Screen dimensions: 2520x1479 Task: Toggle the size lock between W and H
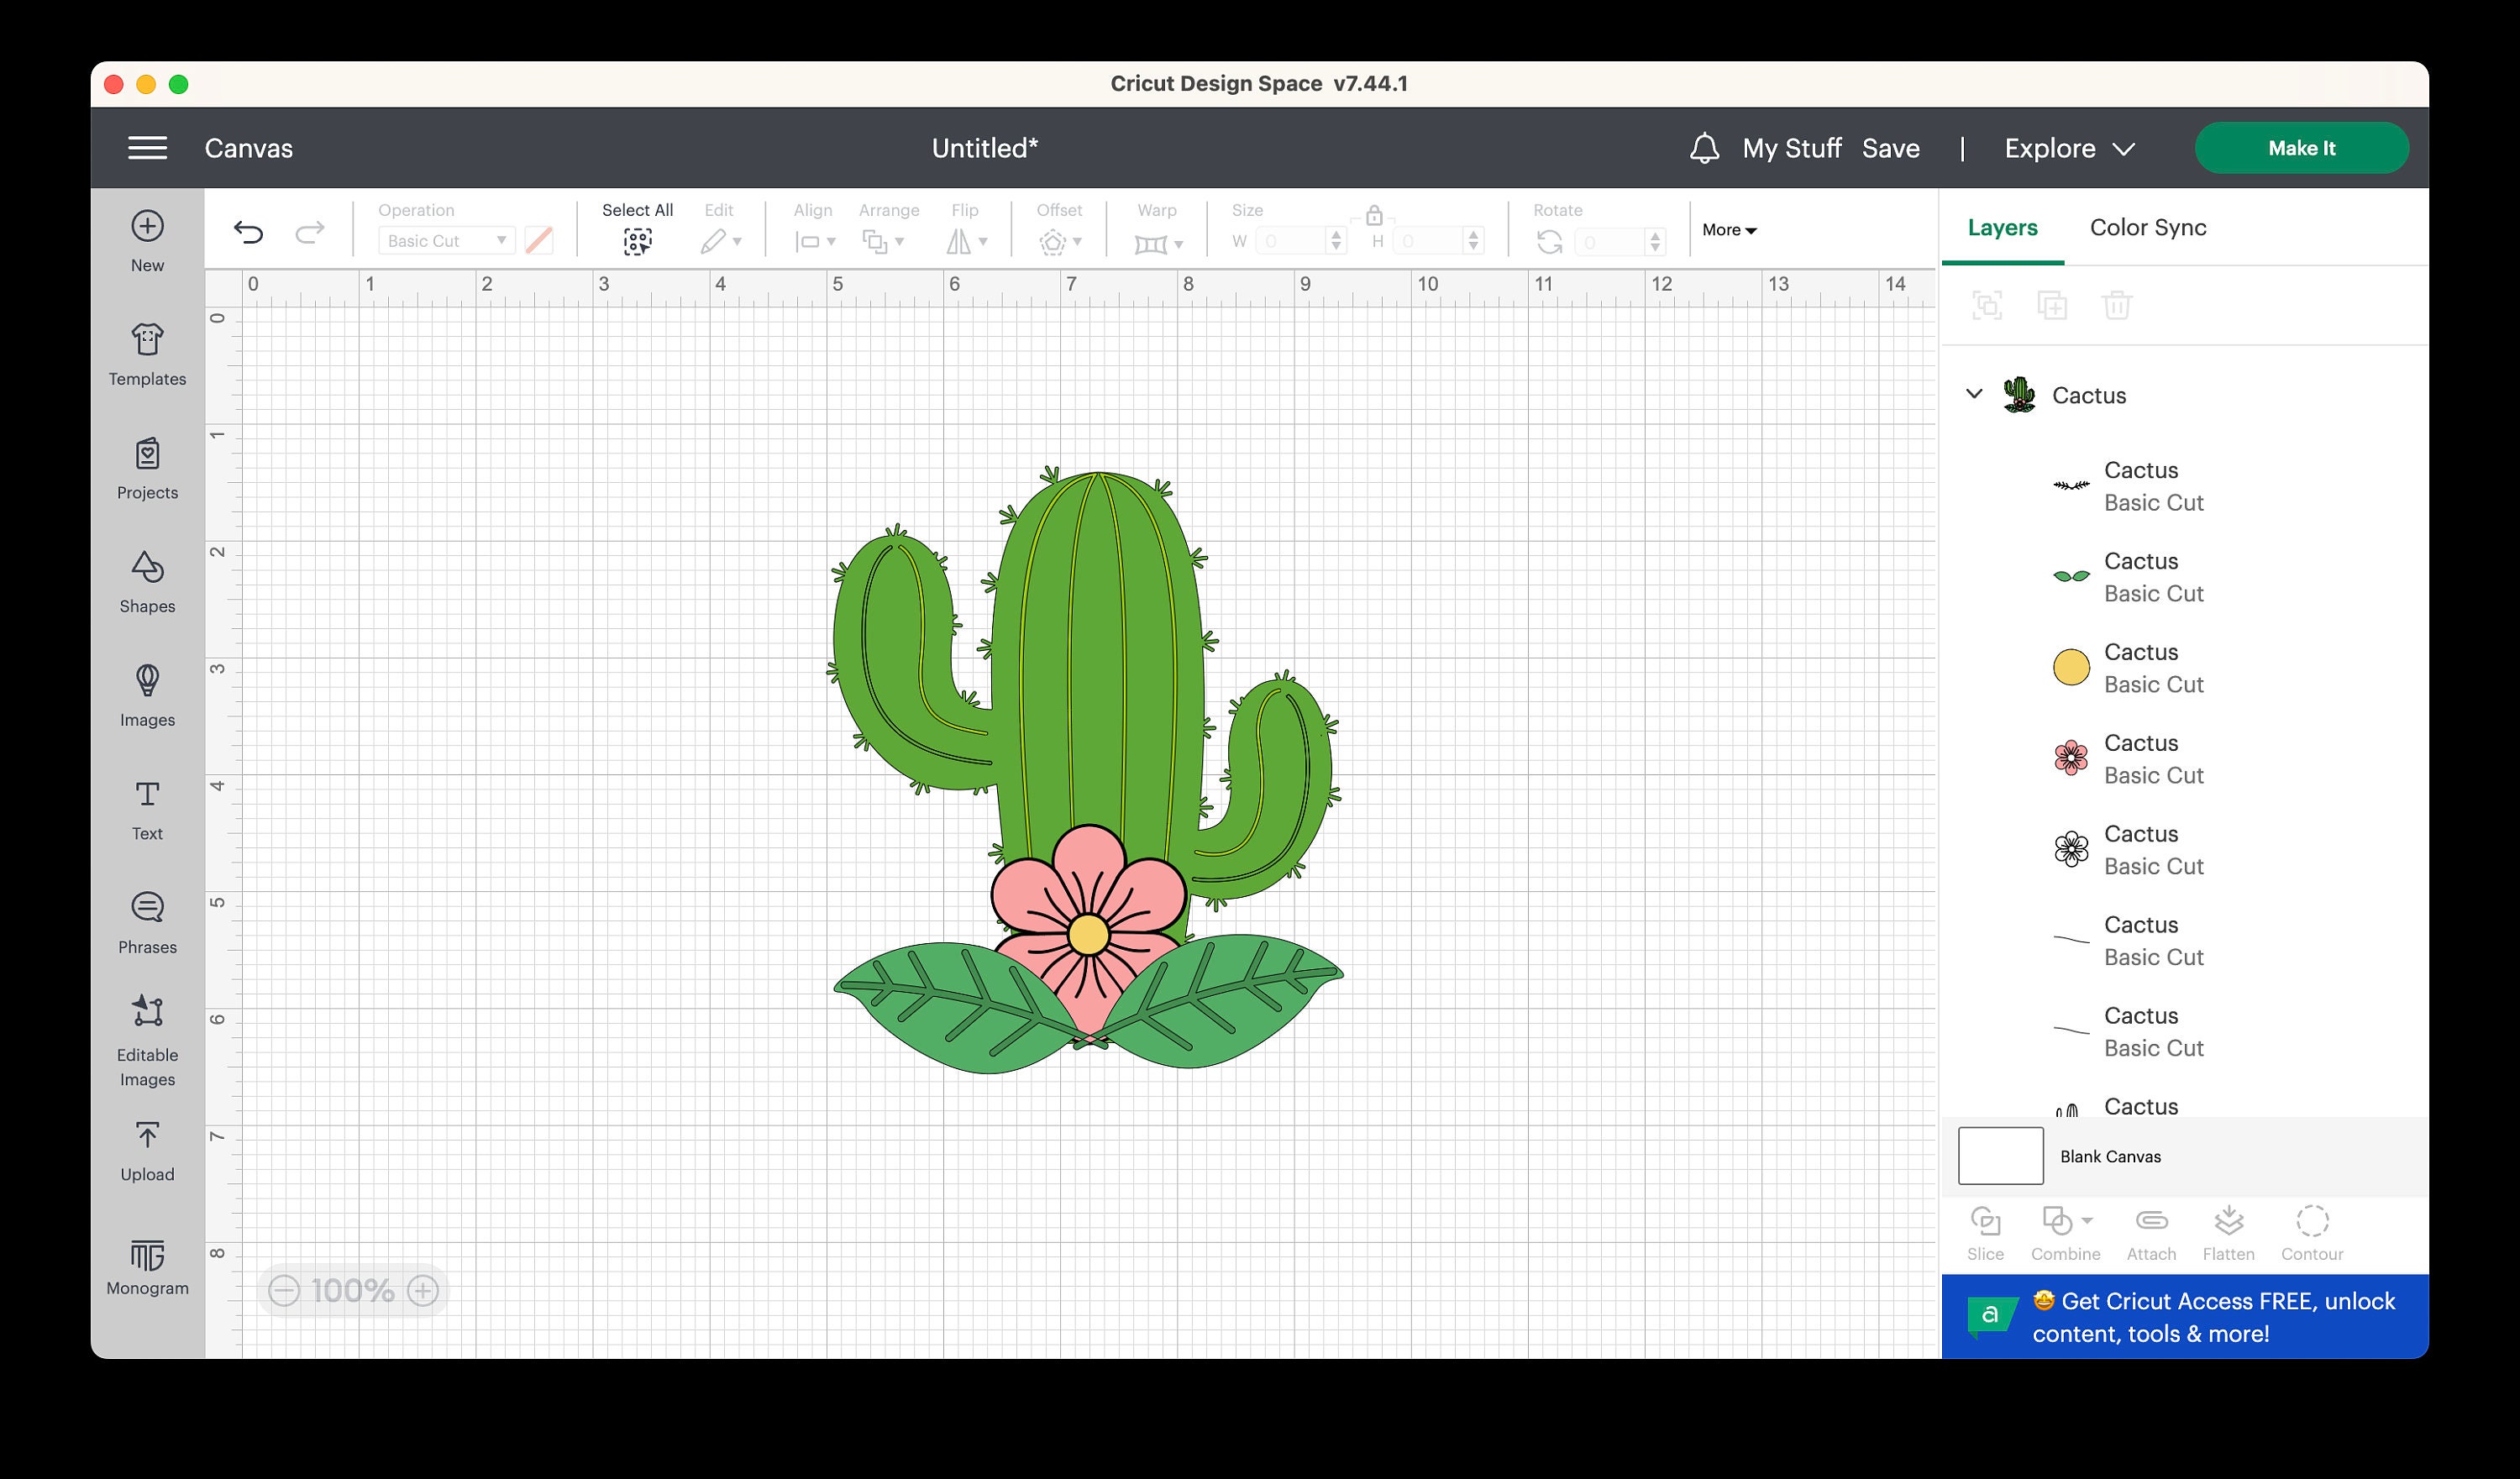pyautogui.click(x=1374, y=214)
